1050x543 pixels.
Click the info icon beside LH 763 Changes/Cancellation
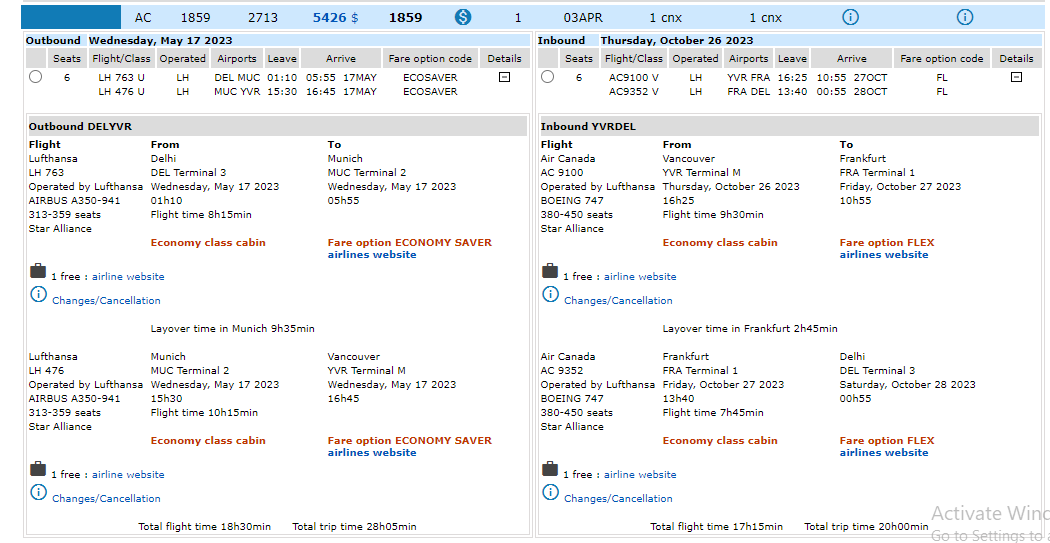(x=38, y=294)
